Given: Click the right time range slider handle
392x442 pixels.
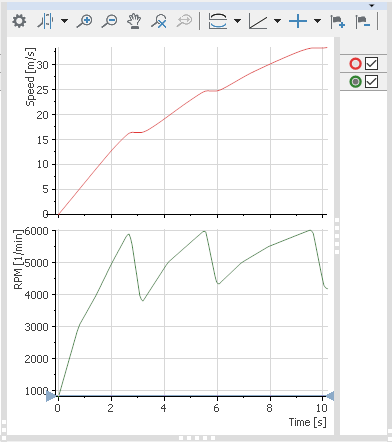Looking at the screenshot, I should click(x=330, y=396).
